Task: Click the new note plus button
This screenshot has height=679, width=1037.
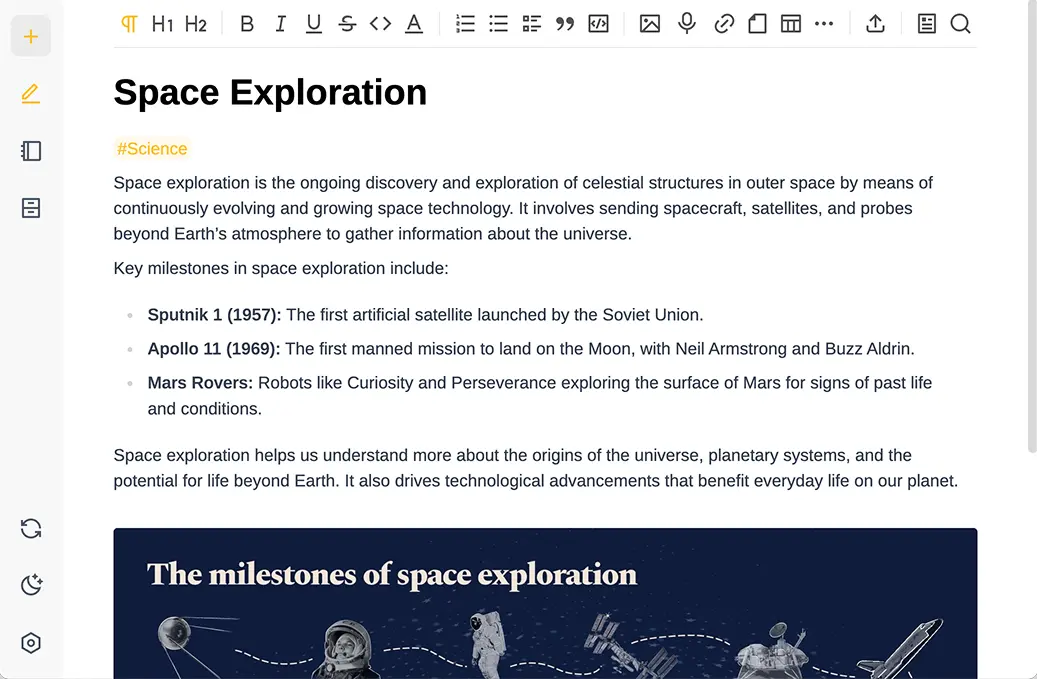Action: [x=30, y=36]
